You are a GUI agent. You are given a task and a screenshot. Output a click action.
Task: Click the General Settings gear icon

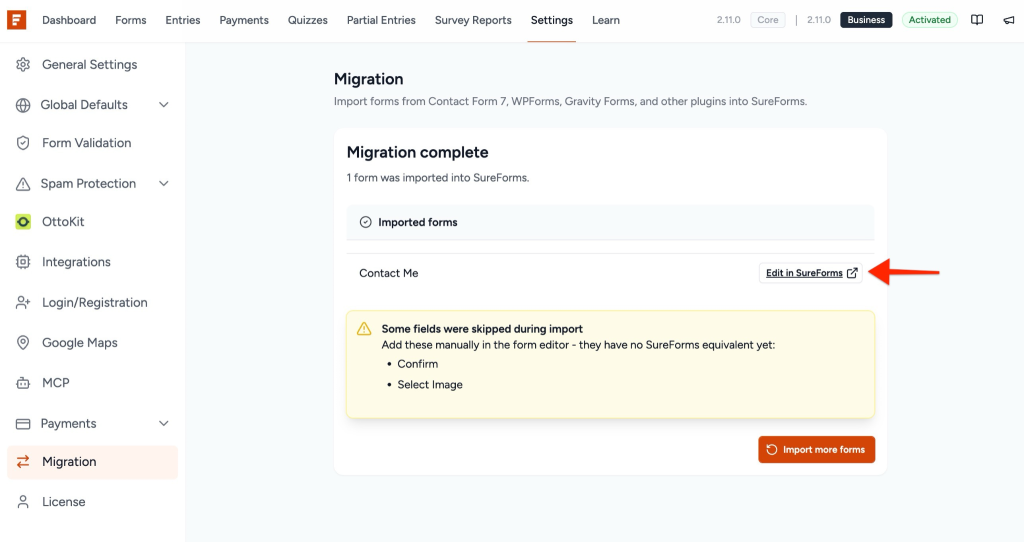click(23, 65)
